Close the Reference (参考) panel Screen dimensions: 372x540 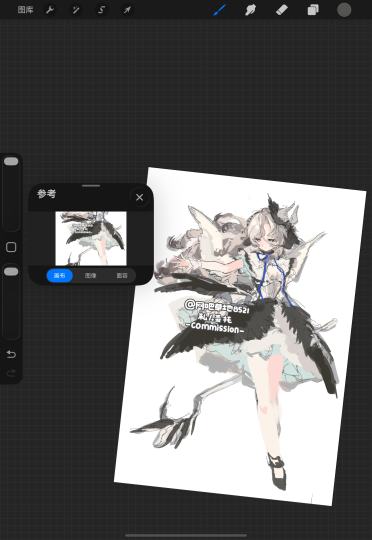point(139,197)
